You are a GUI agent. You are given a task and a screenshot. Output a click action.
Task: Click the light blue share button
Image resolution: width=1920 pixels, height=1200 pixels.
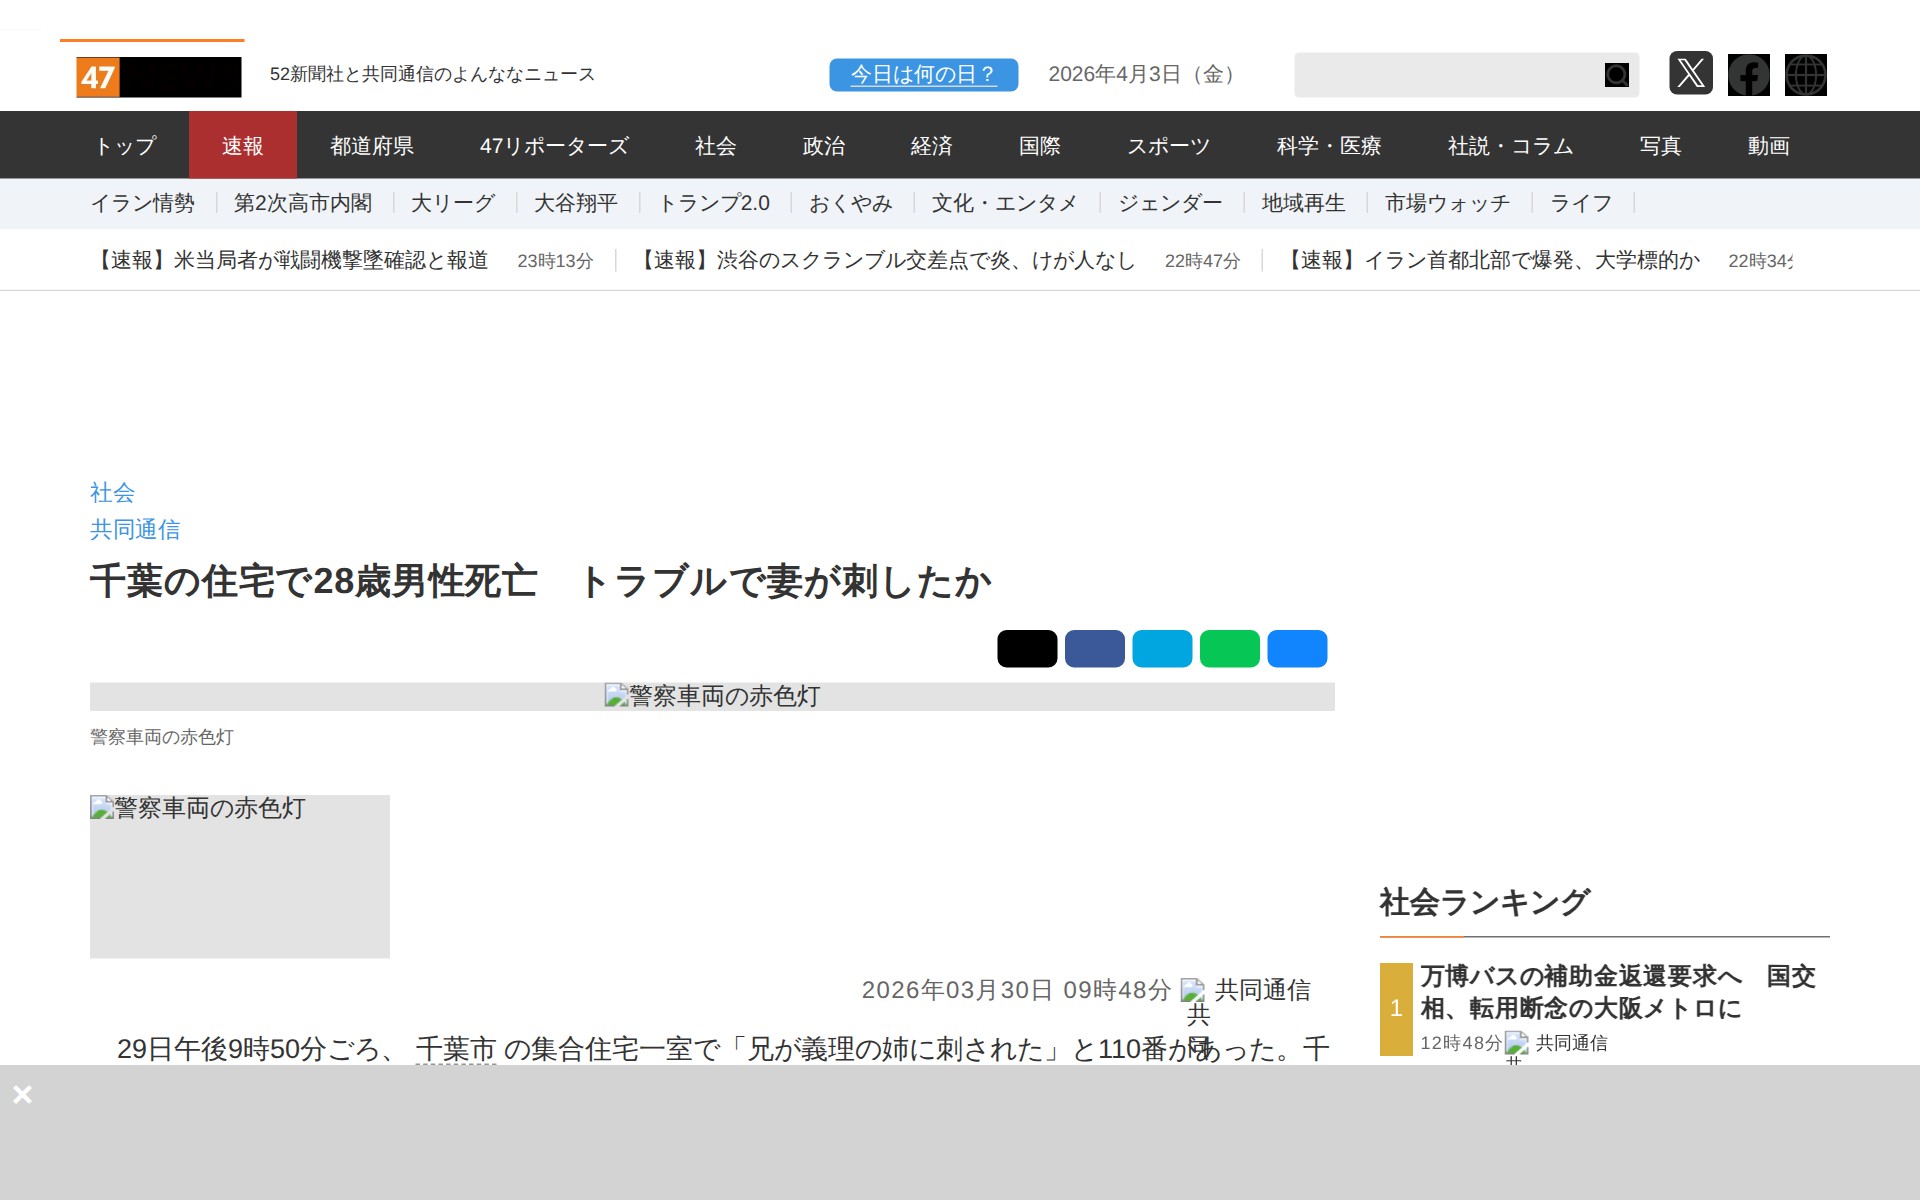tap(1161, 649)
